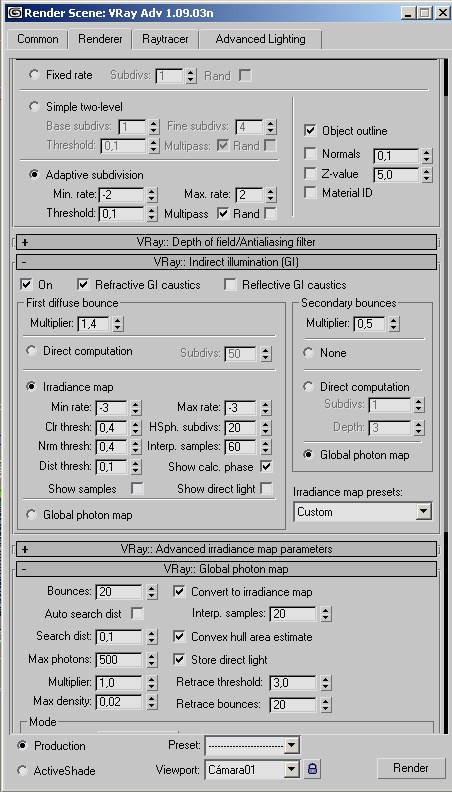Select Global photon map for first bounce
Image resolution: width=452 pixels, height=792 pixels.
31,515
